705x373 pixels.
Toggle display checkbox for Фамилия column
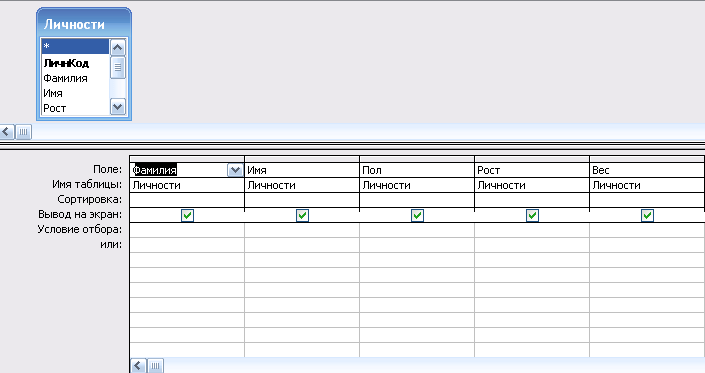coord(187,215)
